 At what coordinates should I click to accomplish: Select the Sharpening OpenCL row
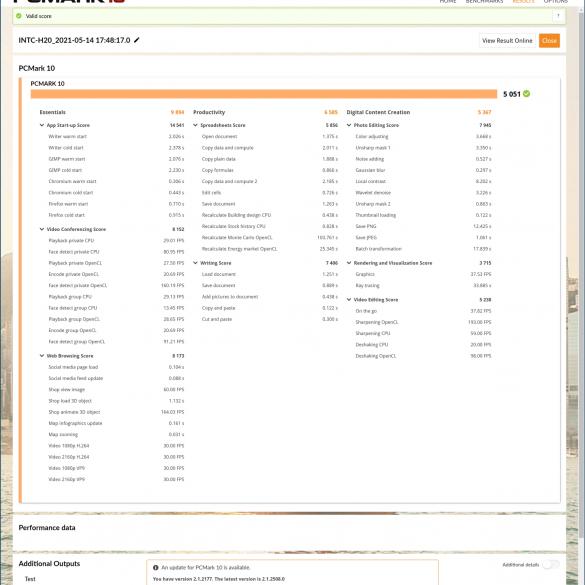point(423,322)
